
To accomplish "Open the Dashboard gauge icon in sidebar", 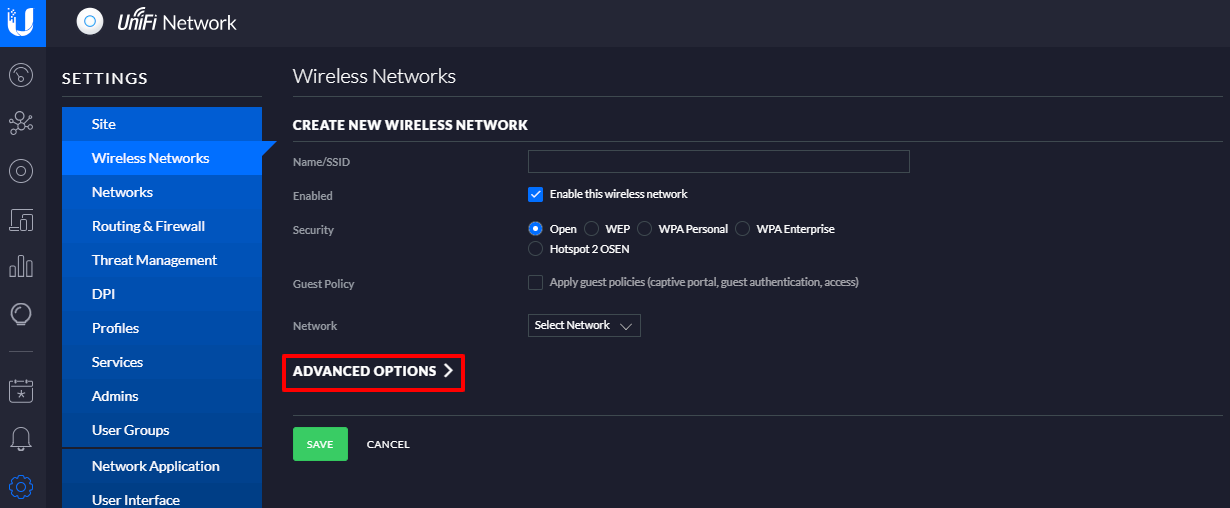I will tap(21, 74).
